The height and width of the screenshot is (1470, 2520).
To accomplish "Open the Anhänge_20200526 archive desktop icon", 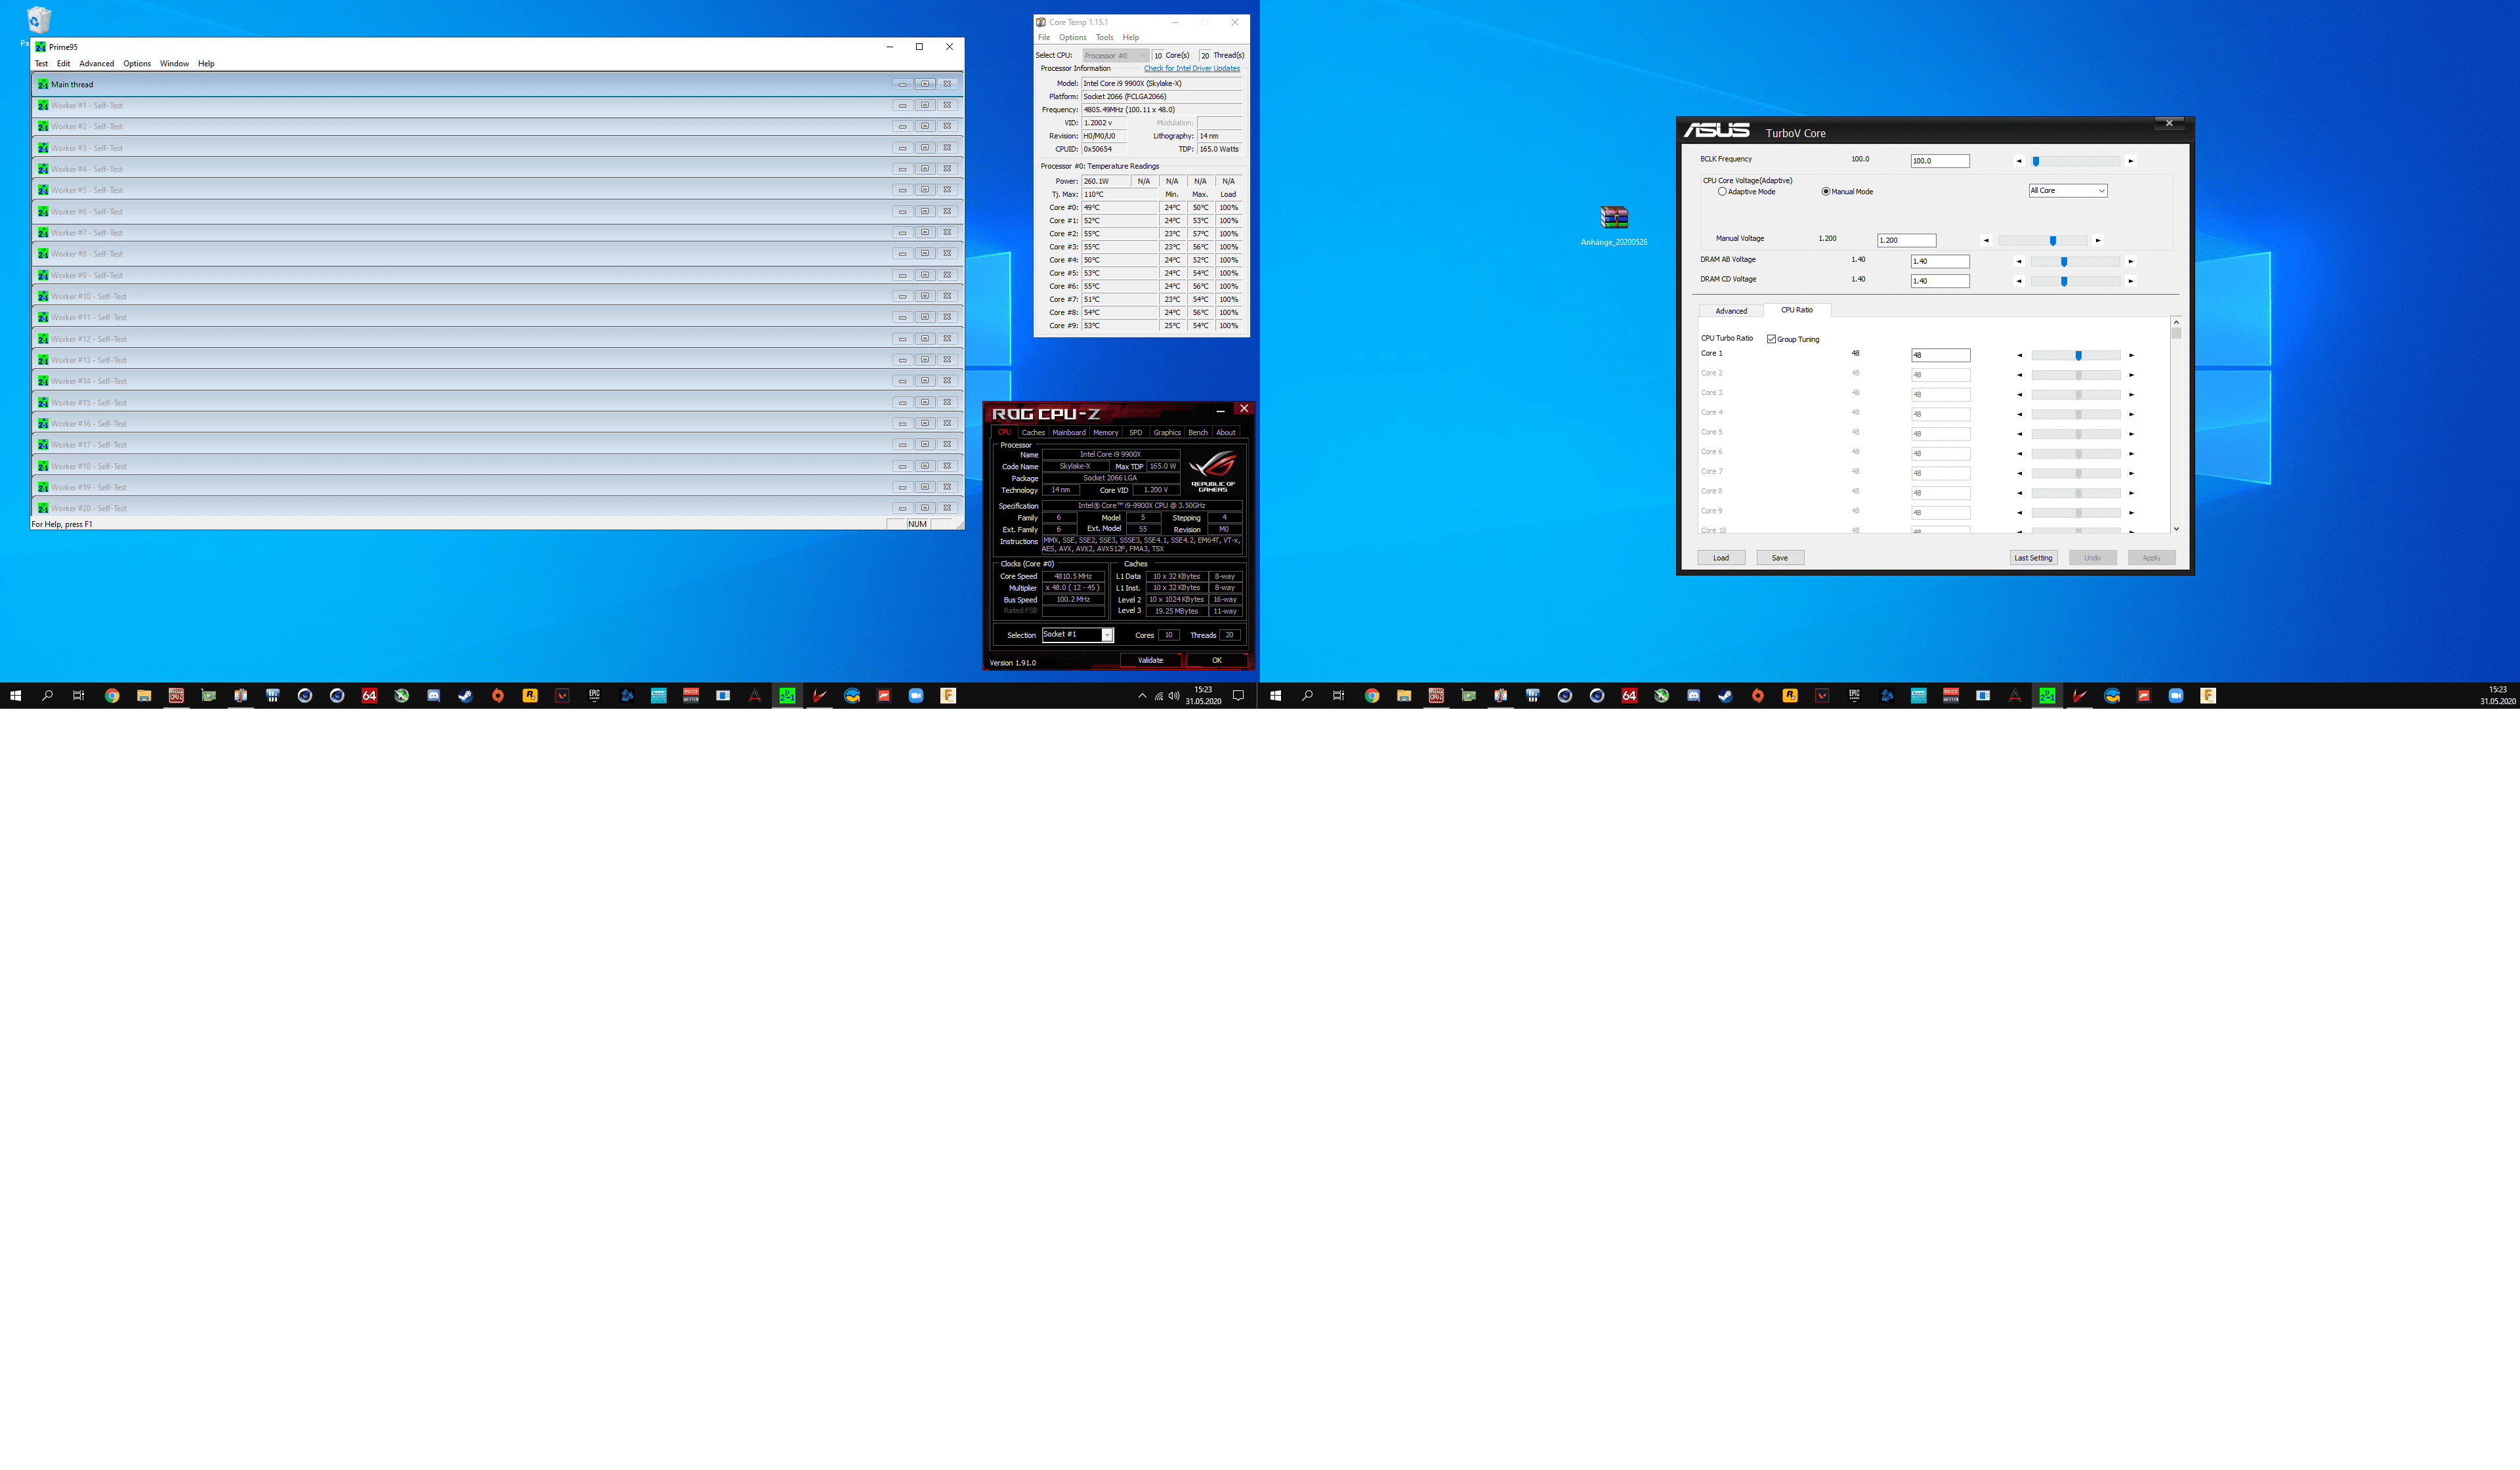I will 1614,225.
